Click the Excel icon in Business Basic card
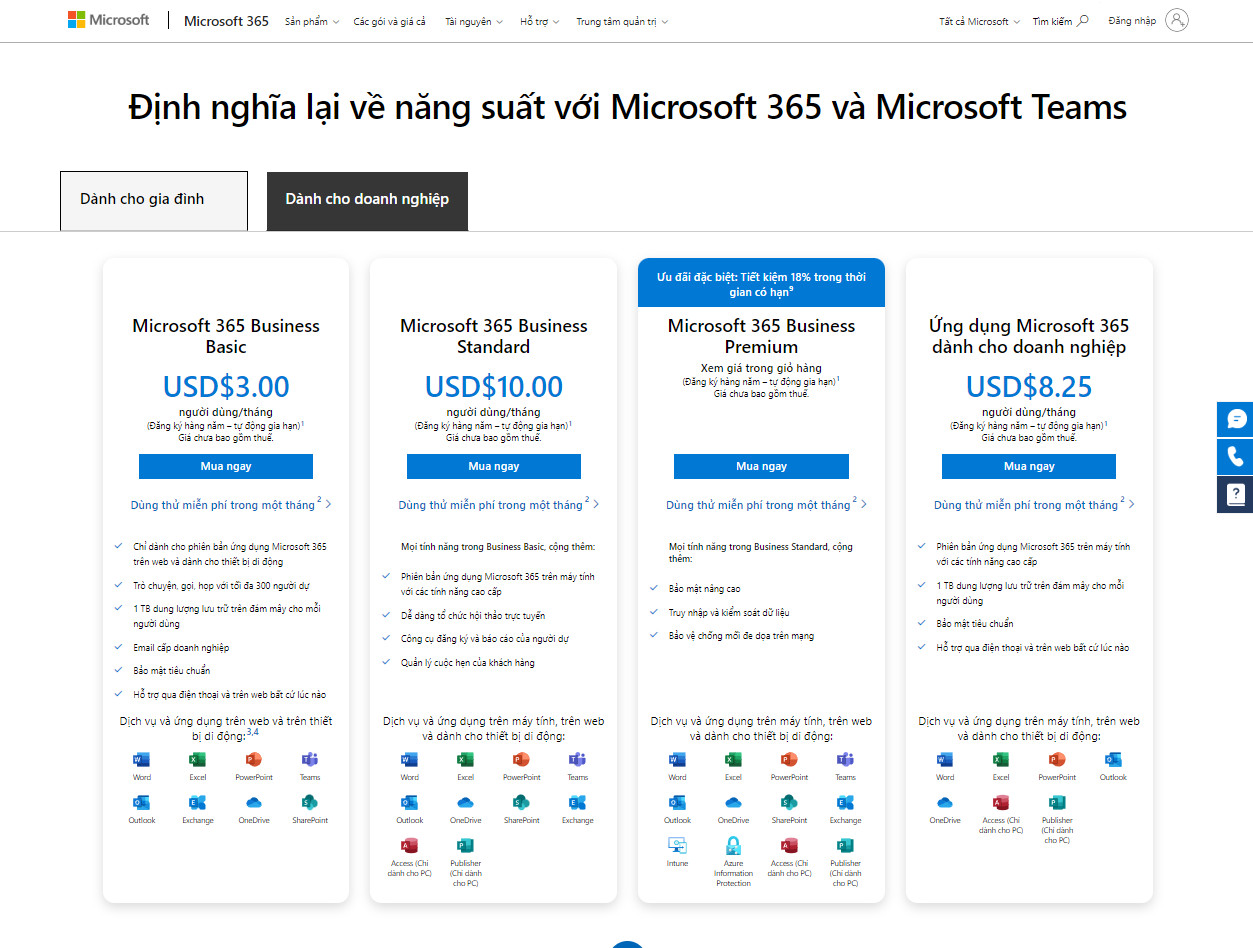 click(197, 760)
